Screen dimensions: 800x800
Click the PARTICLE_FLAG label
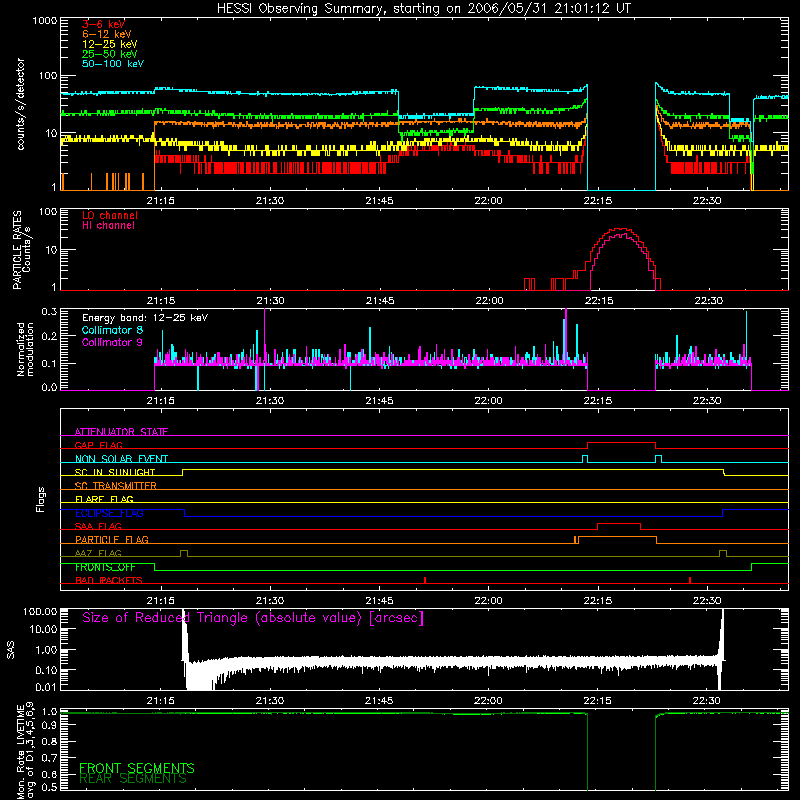click(x=112, y=539)
